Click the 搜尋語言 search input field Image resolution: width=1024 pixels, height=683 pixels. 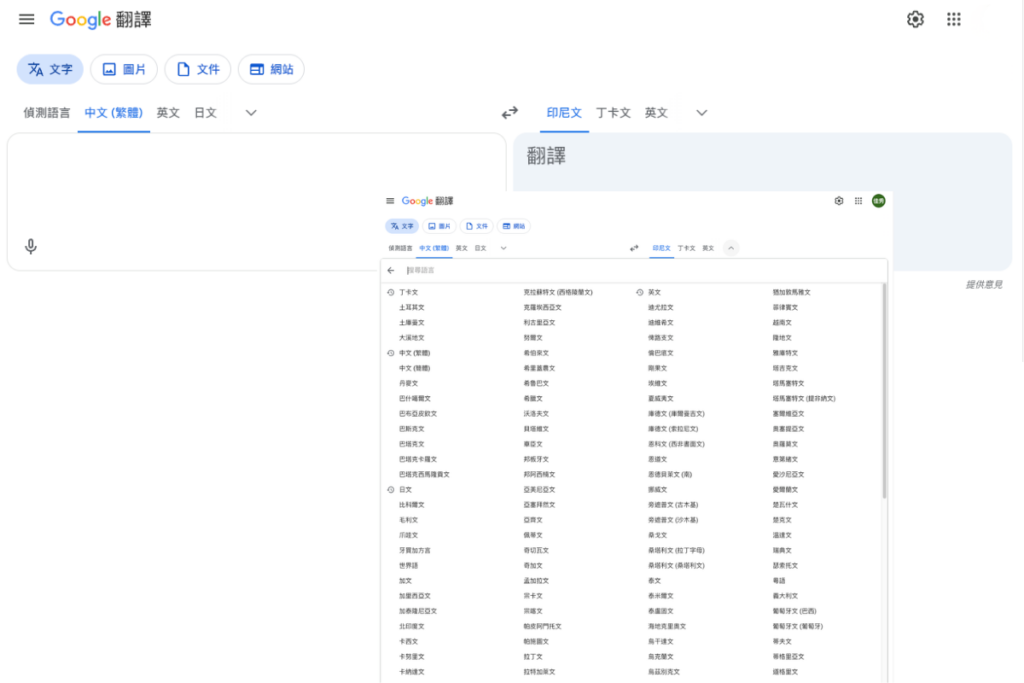[600, 270]
